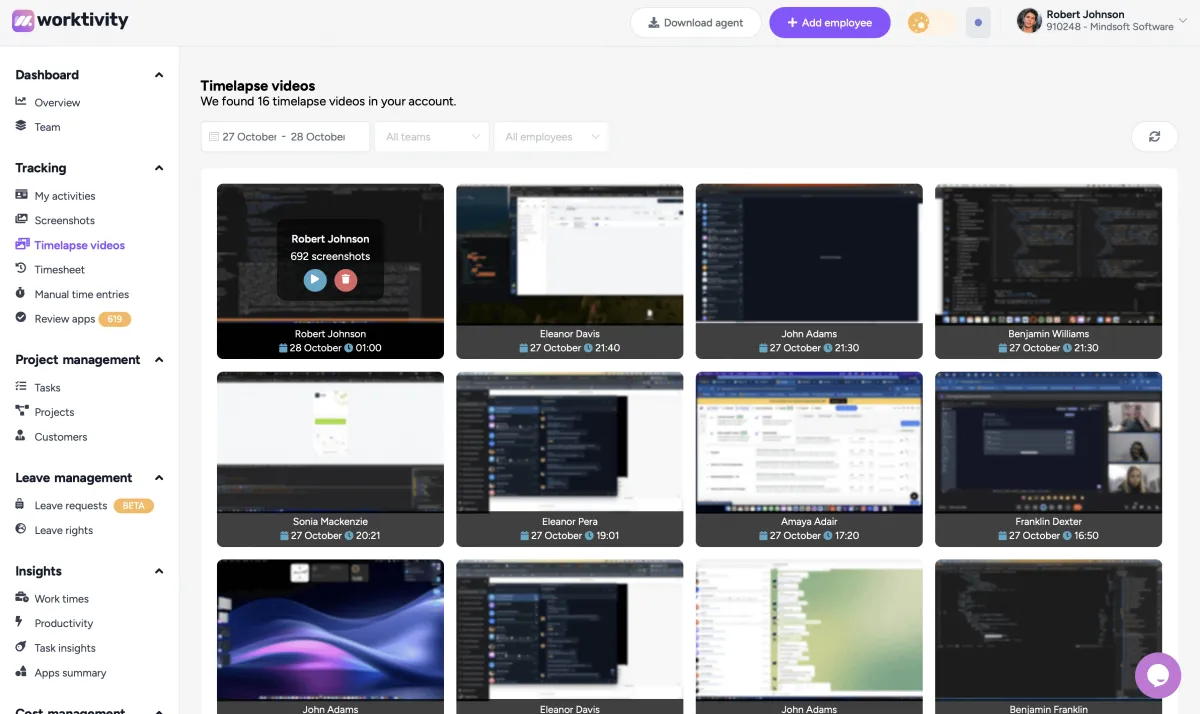The image size is (1200, 714).
Task: Click the 619 badge on Review apps
Action: [x=115, y=319]
